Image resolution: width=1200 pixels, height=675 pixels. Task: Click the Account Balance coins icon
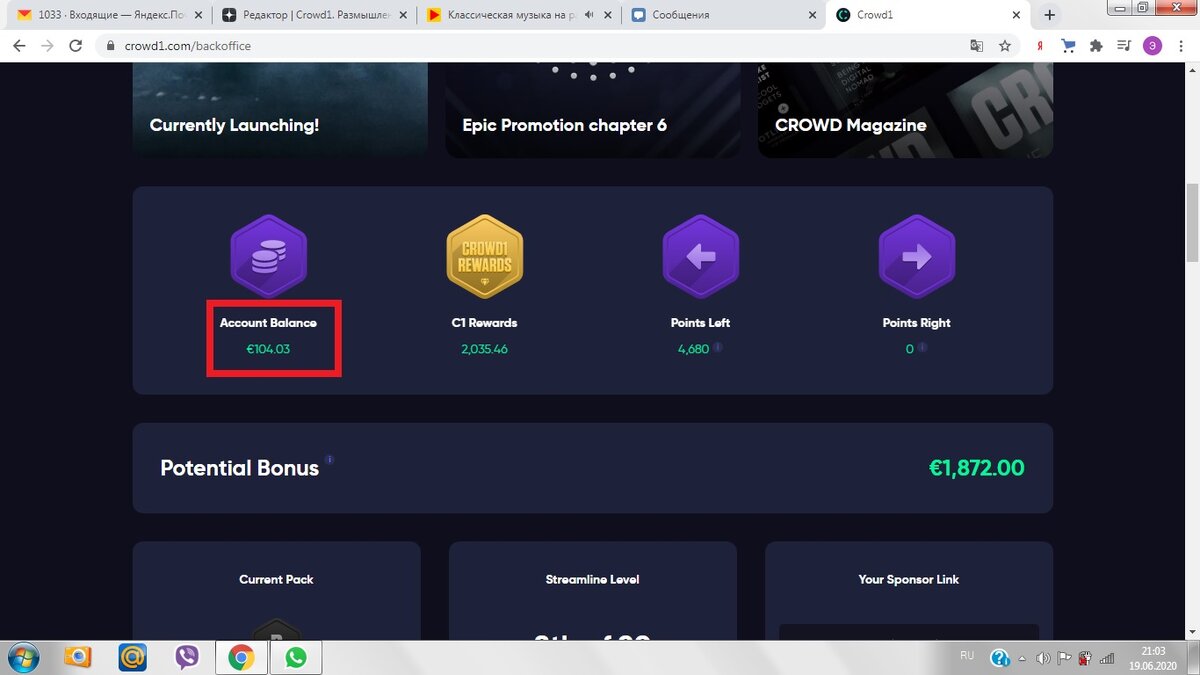[x=268, y=257]
